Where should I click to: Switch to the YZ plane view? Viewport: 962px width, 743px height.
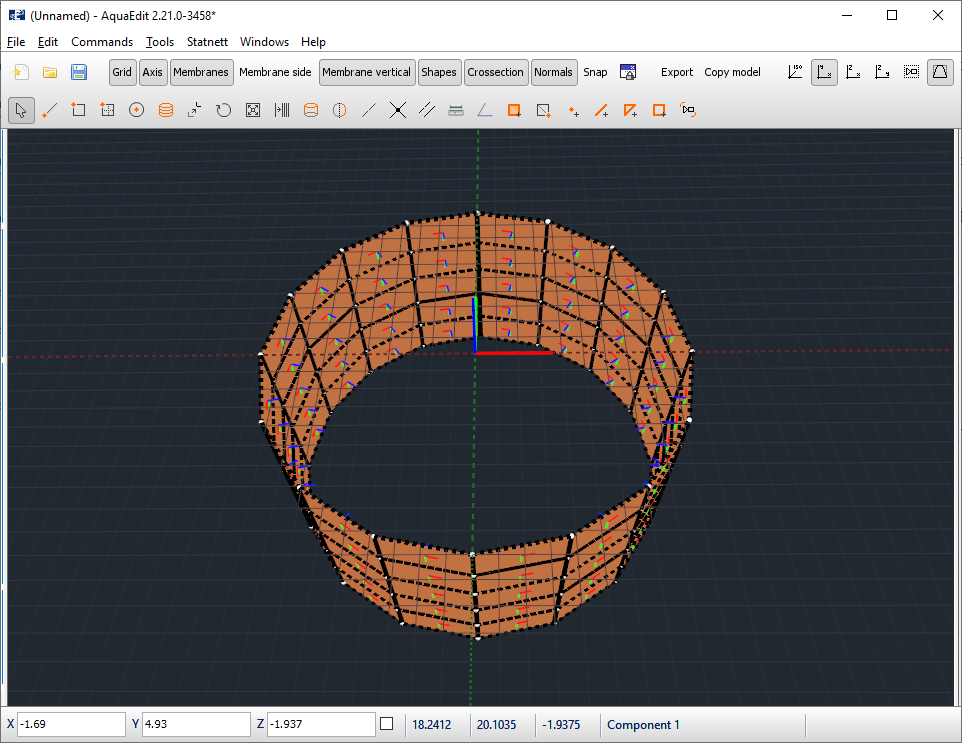pyautogui.click(x=882, y=72)
